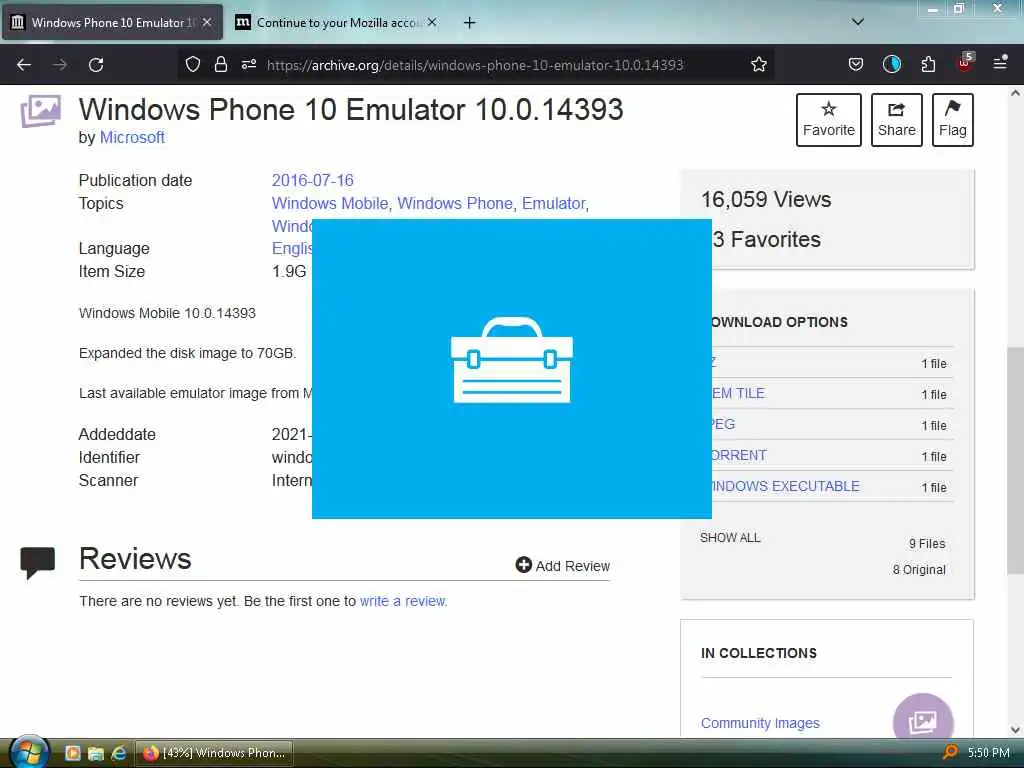The width and height of the screenshot is (1024, 768).
Task: Open the Firefox account icon
Action: point(891,64)
